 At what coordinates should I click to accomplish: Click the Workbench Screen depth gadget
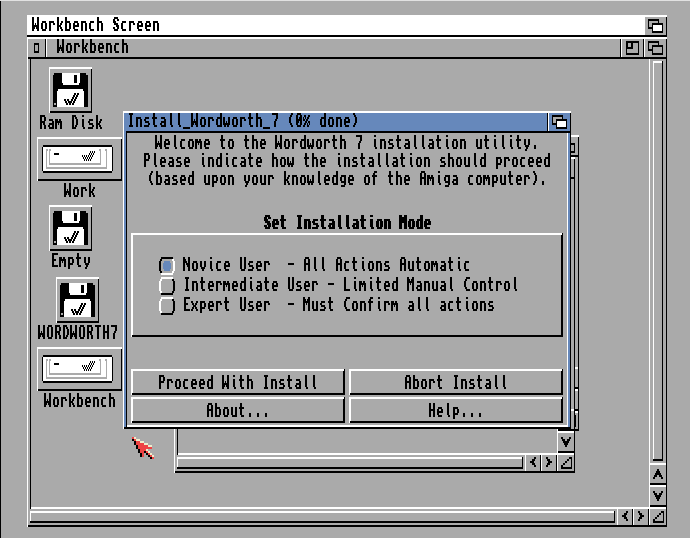click(655, 25)
